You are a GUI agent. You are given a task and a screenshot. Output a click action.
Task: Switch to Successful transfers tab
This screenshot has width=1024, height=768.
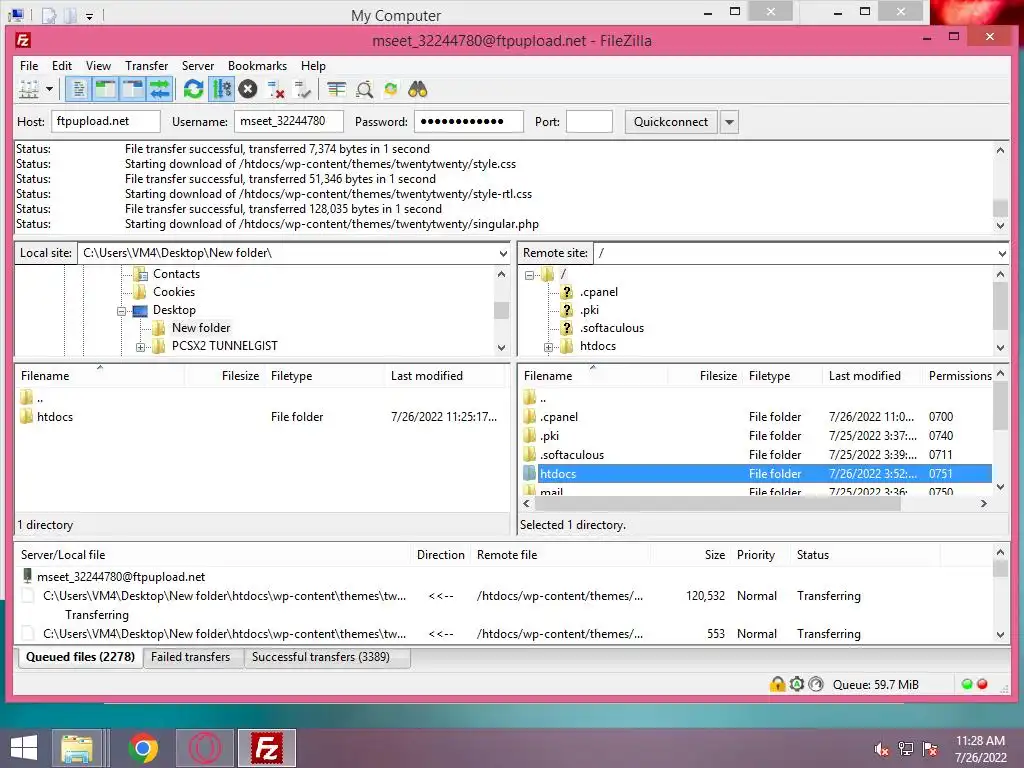point(321,657)
